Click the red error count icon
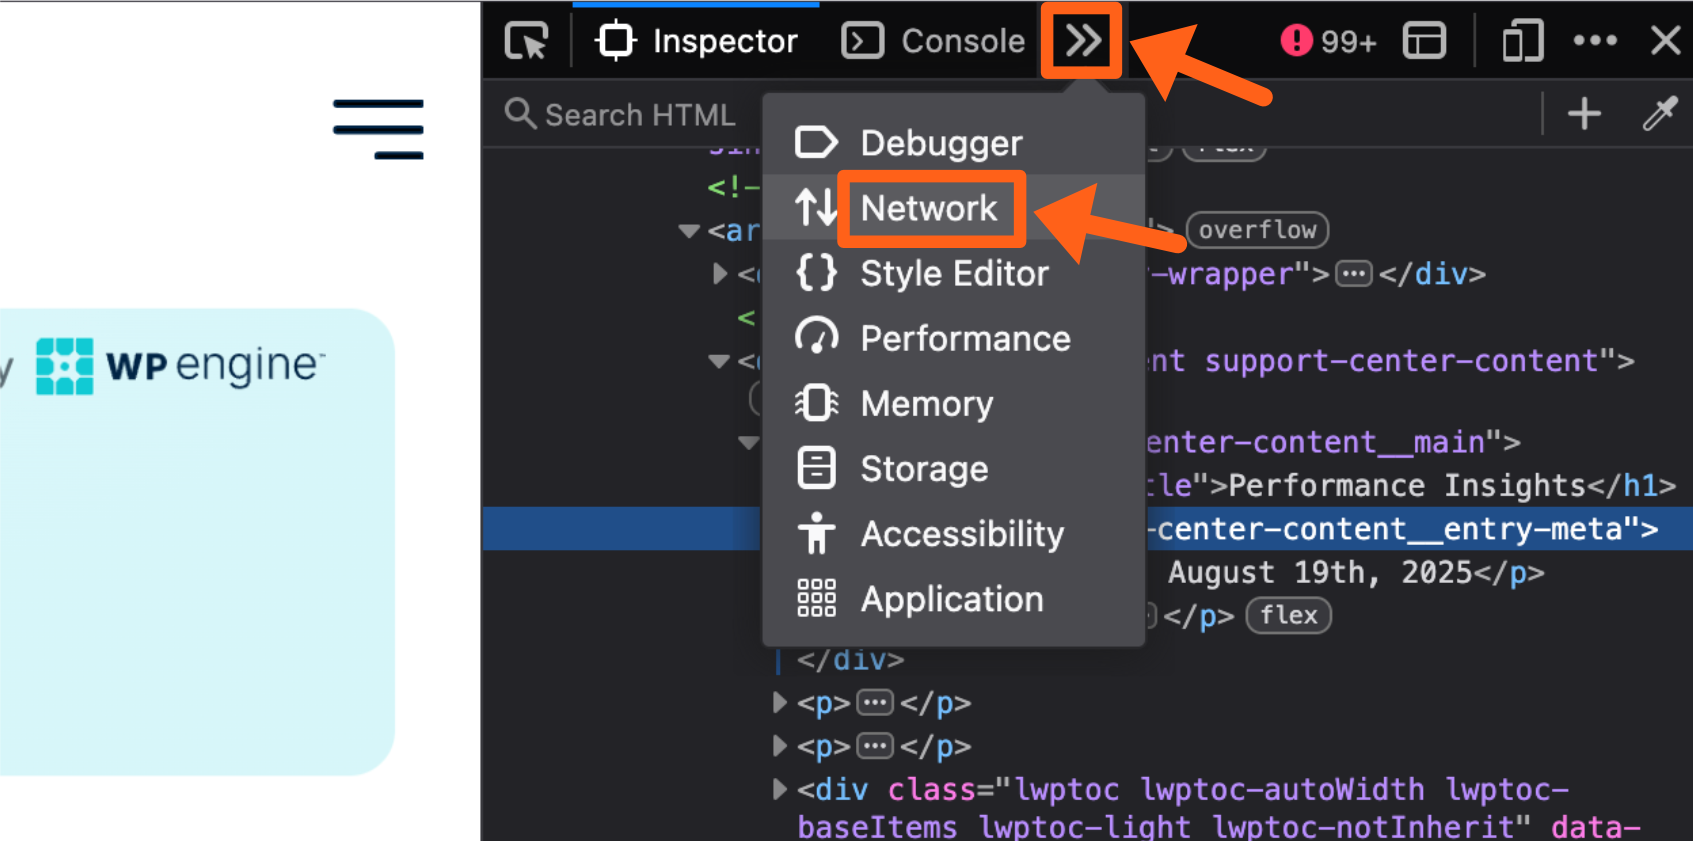This screenshot has height=841, width=1693. point(1296,41)
